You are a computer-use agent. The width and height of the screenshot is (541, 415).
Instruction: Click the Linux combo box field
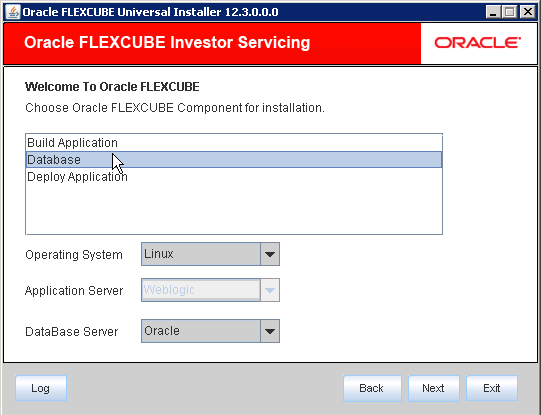200,254
